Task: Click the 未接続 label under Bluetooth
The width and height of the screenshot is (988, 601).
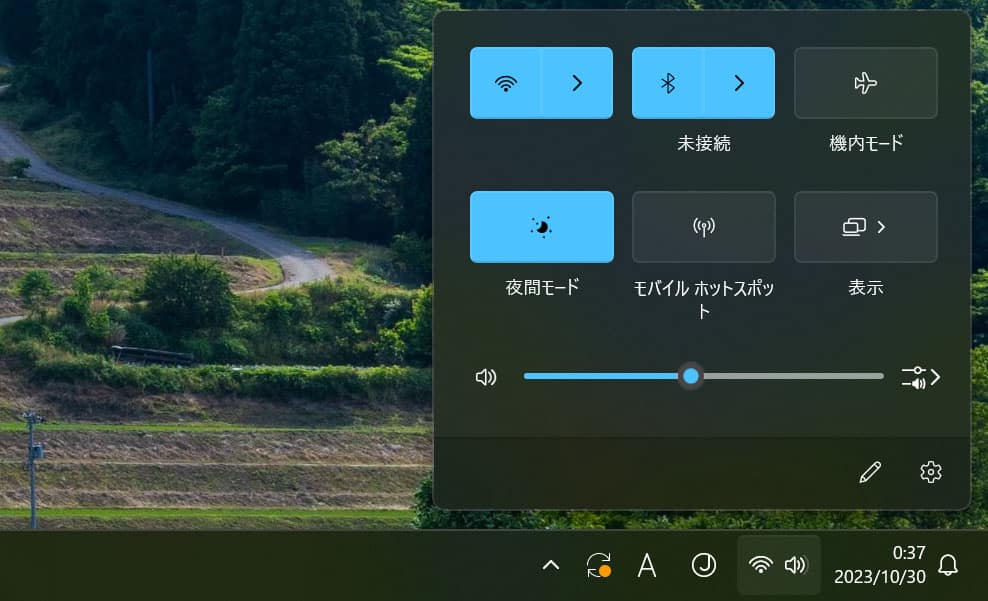Action: point(704,144)
